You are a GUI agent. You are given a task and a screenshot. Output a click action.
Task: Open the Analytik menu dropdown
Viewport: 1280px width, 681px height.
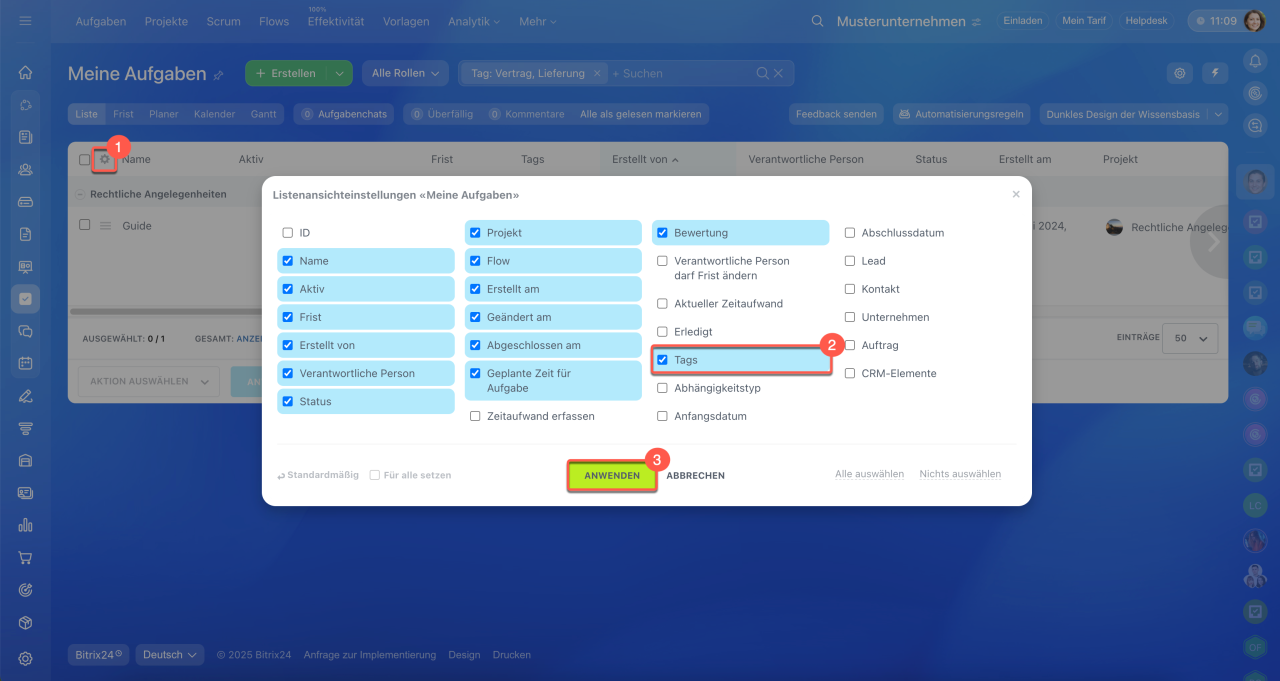click(474, 21)
